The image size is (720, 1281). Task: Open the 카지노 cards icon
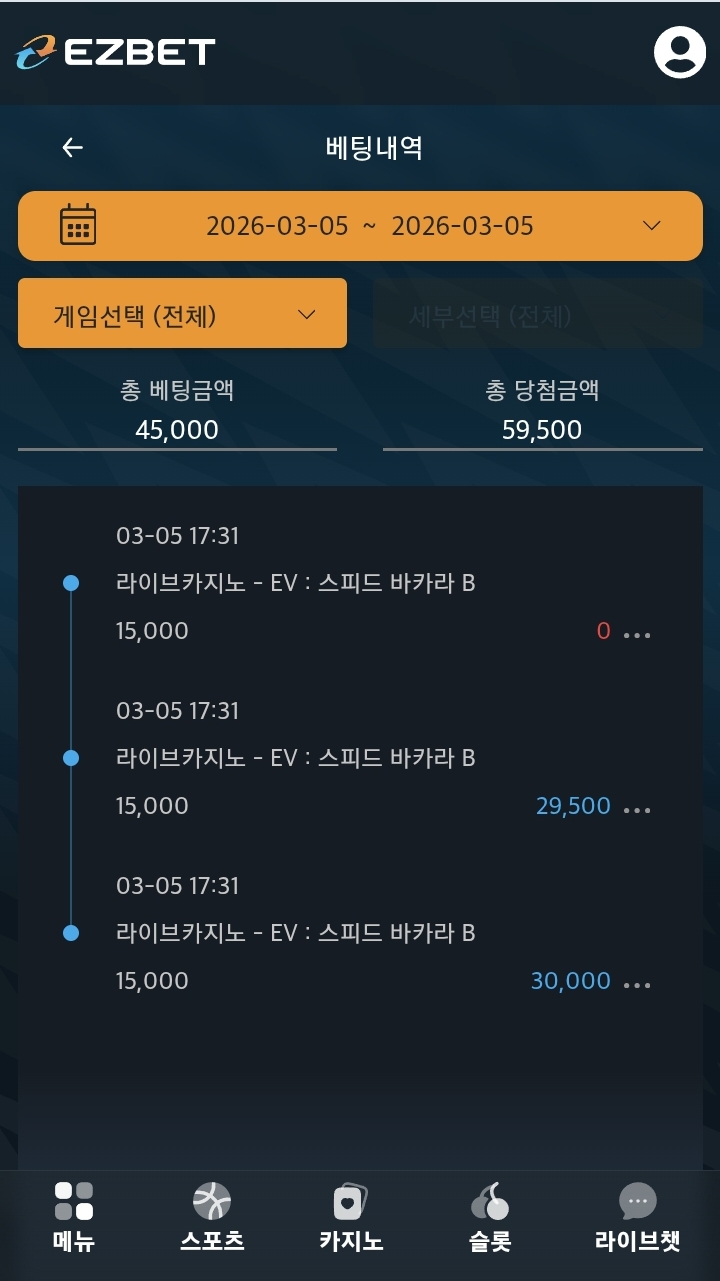(350, 1201)
